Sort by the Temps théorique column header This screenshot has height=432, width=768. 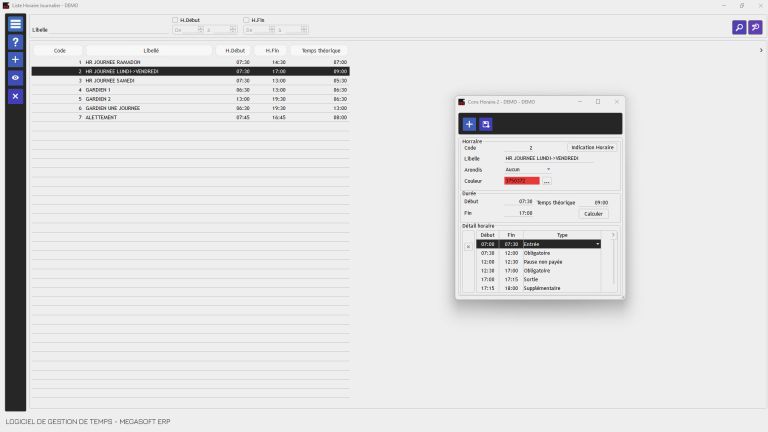tap(320, 50)
